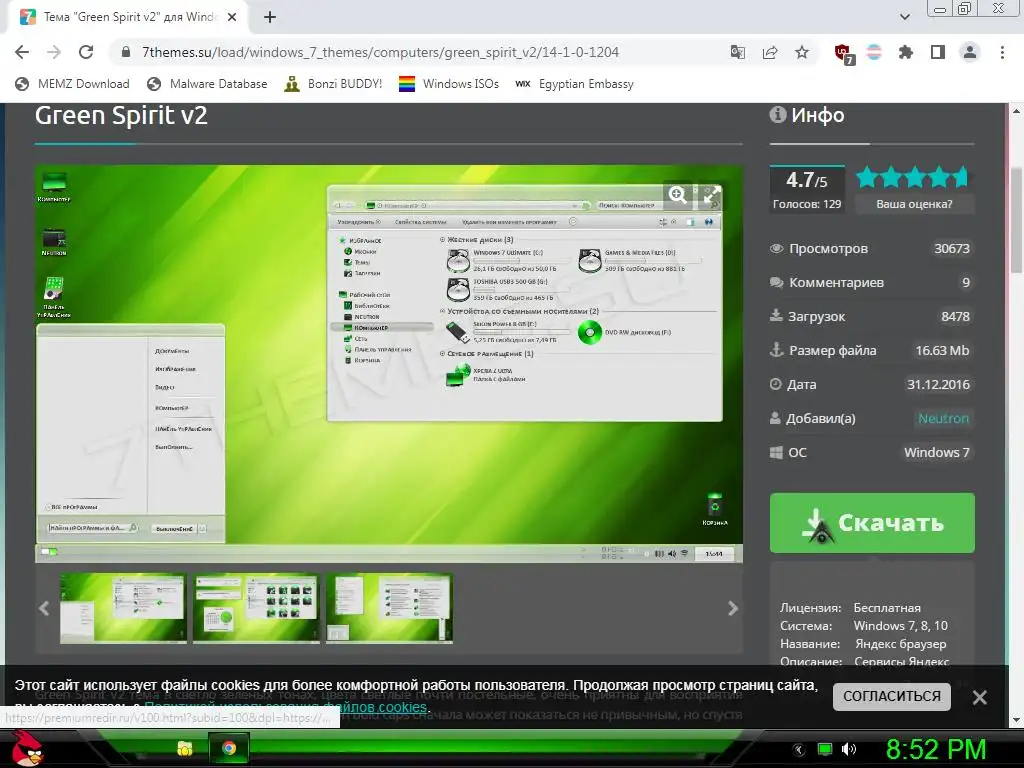Select the first screenshot thumbnail

pos(123,608)
